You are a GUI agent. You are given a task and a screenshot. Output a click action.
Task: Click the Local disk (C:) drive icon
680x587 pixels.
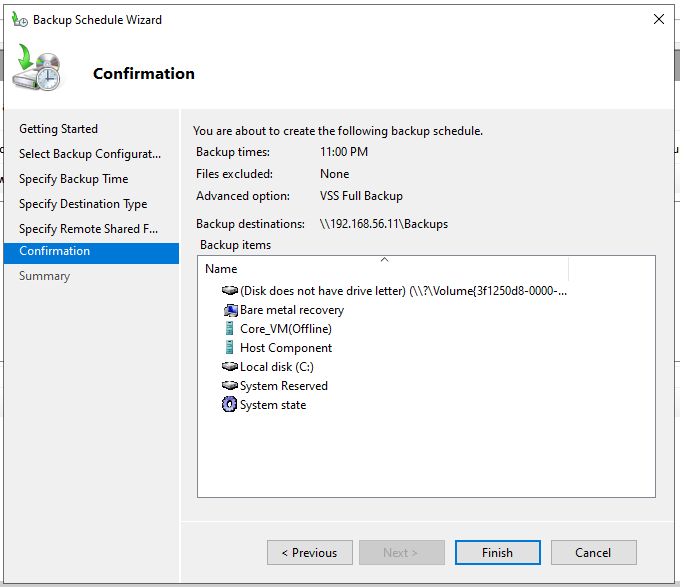(230, 366)
